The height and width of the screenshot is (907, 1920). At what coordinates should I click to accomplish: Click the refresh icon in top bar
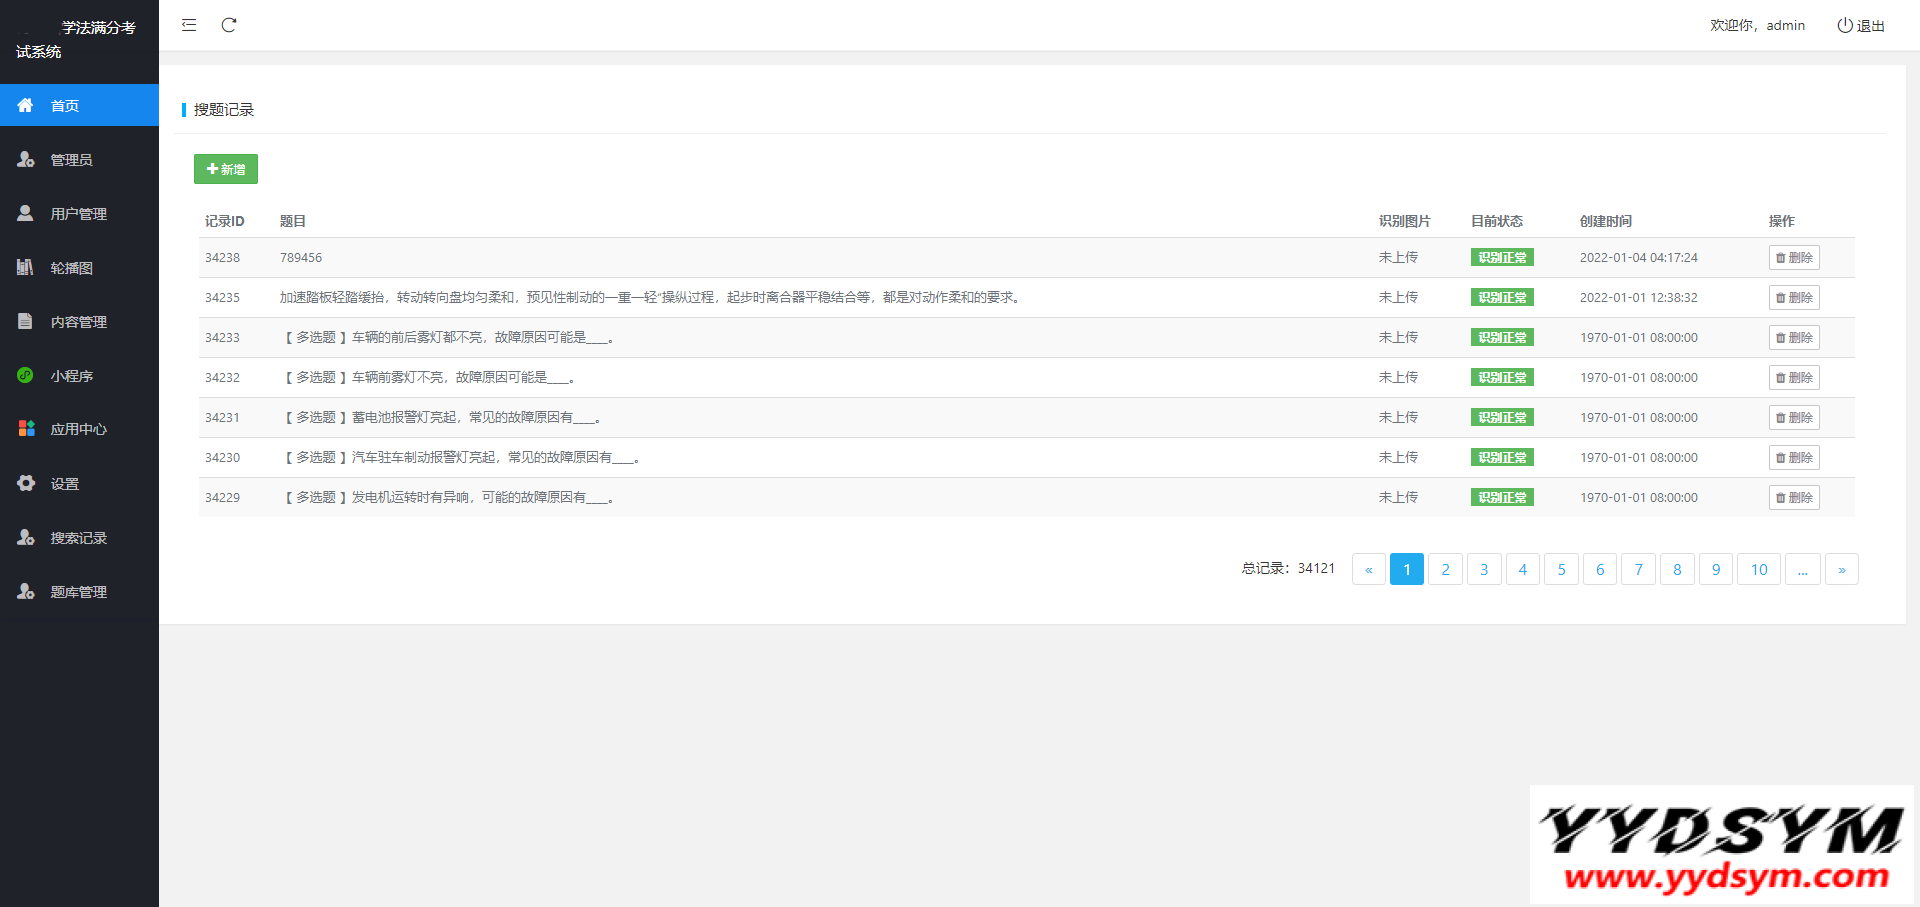tap(229, 25)
